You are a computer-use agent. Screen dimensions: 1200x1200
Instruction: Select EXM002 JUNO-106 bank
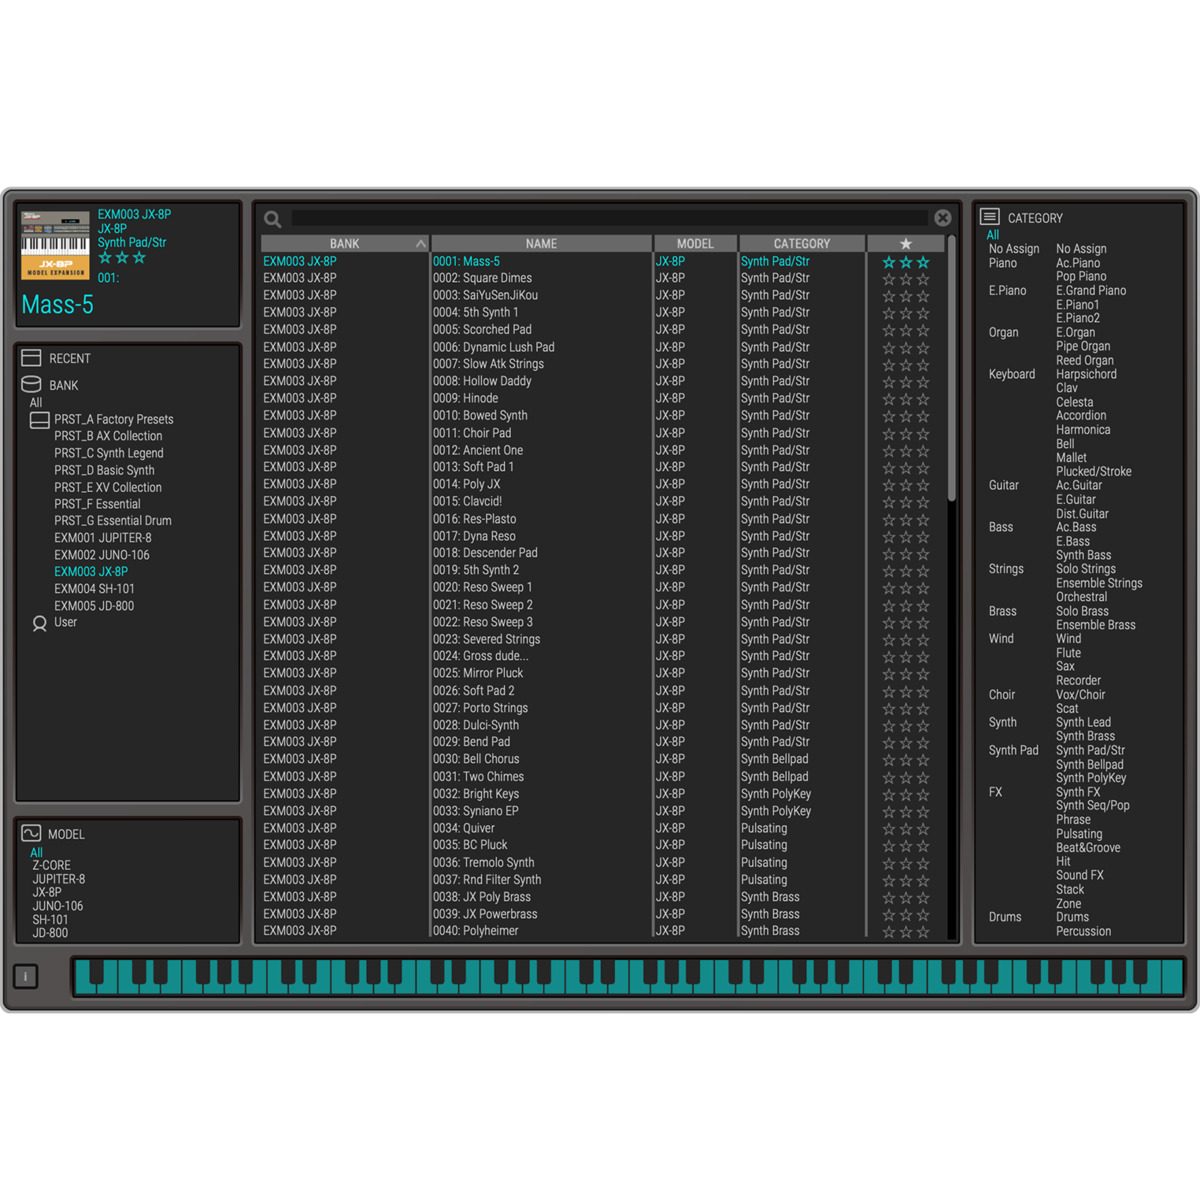tap(102, 555)
